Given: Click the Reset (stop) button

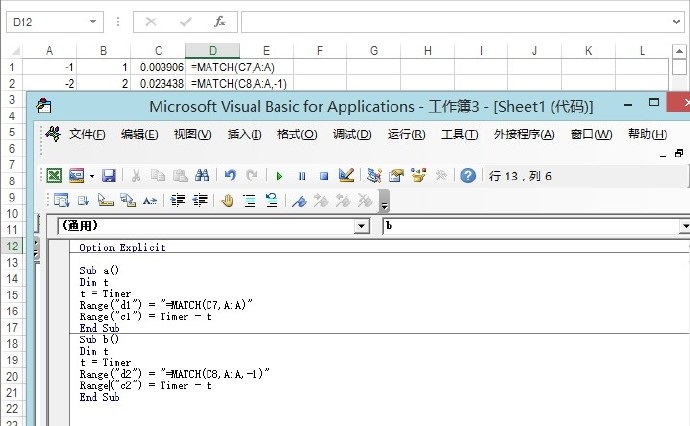Looking at the screenshot, I should (324, 176).
